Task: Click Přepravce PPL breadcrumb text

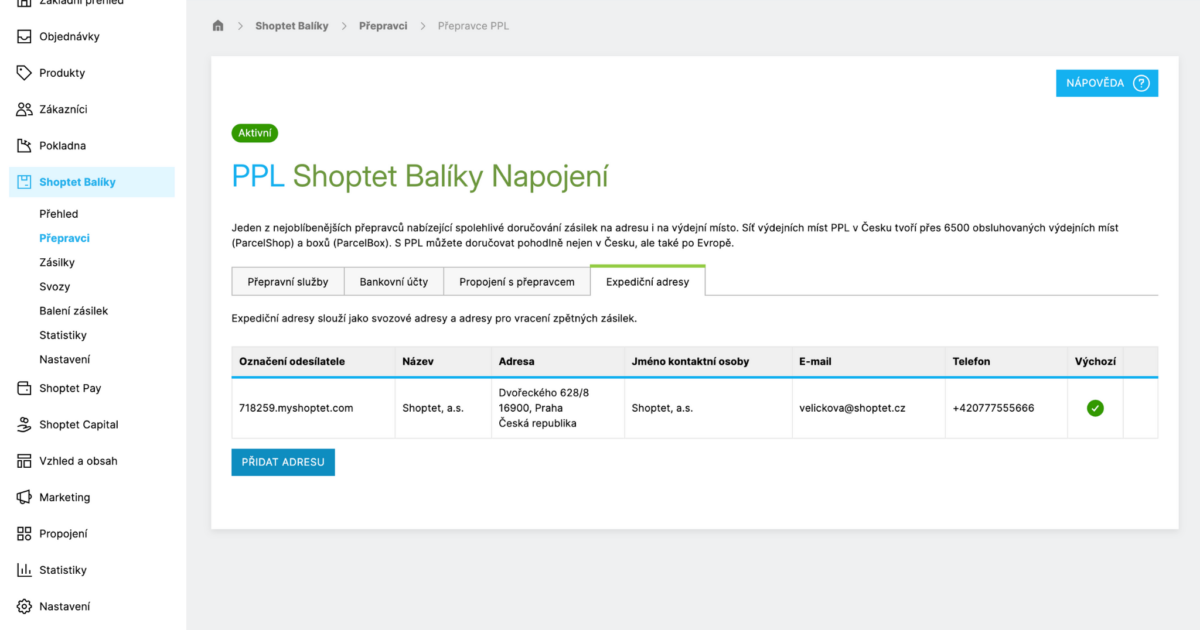Action: pyautogui.click(x=473, y=26)
